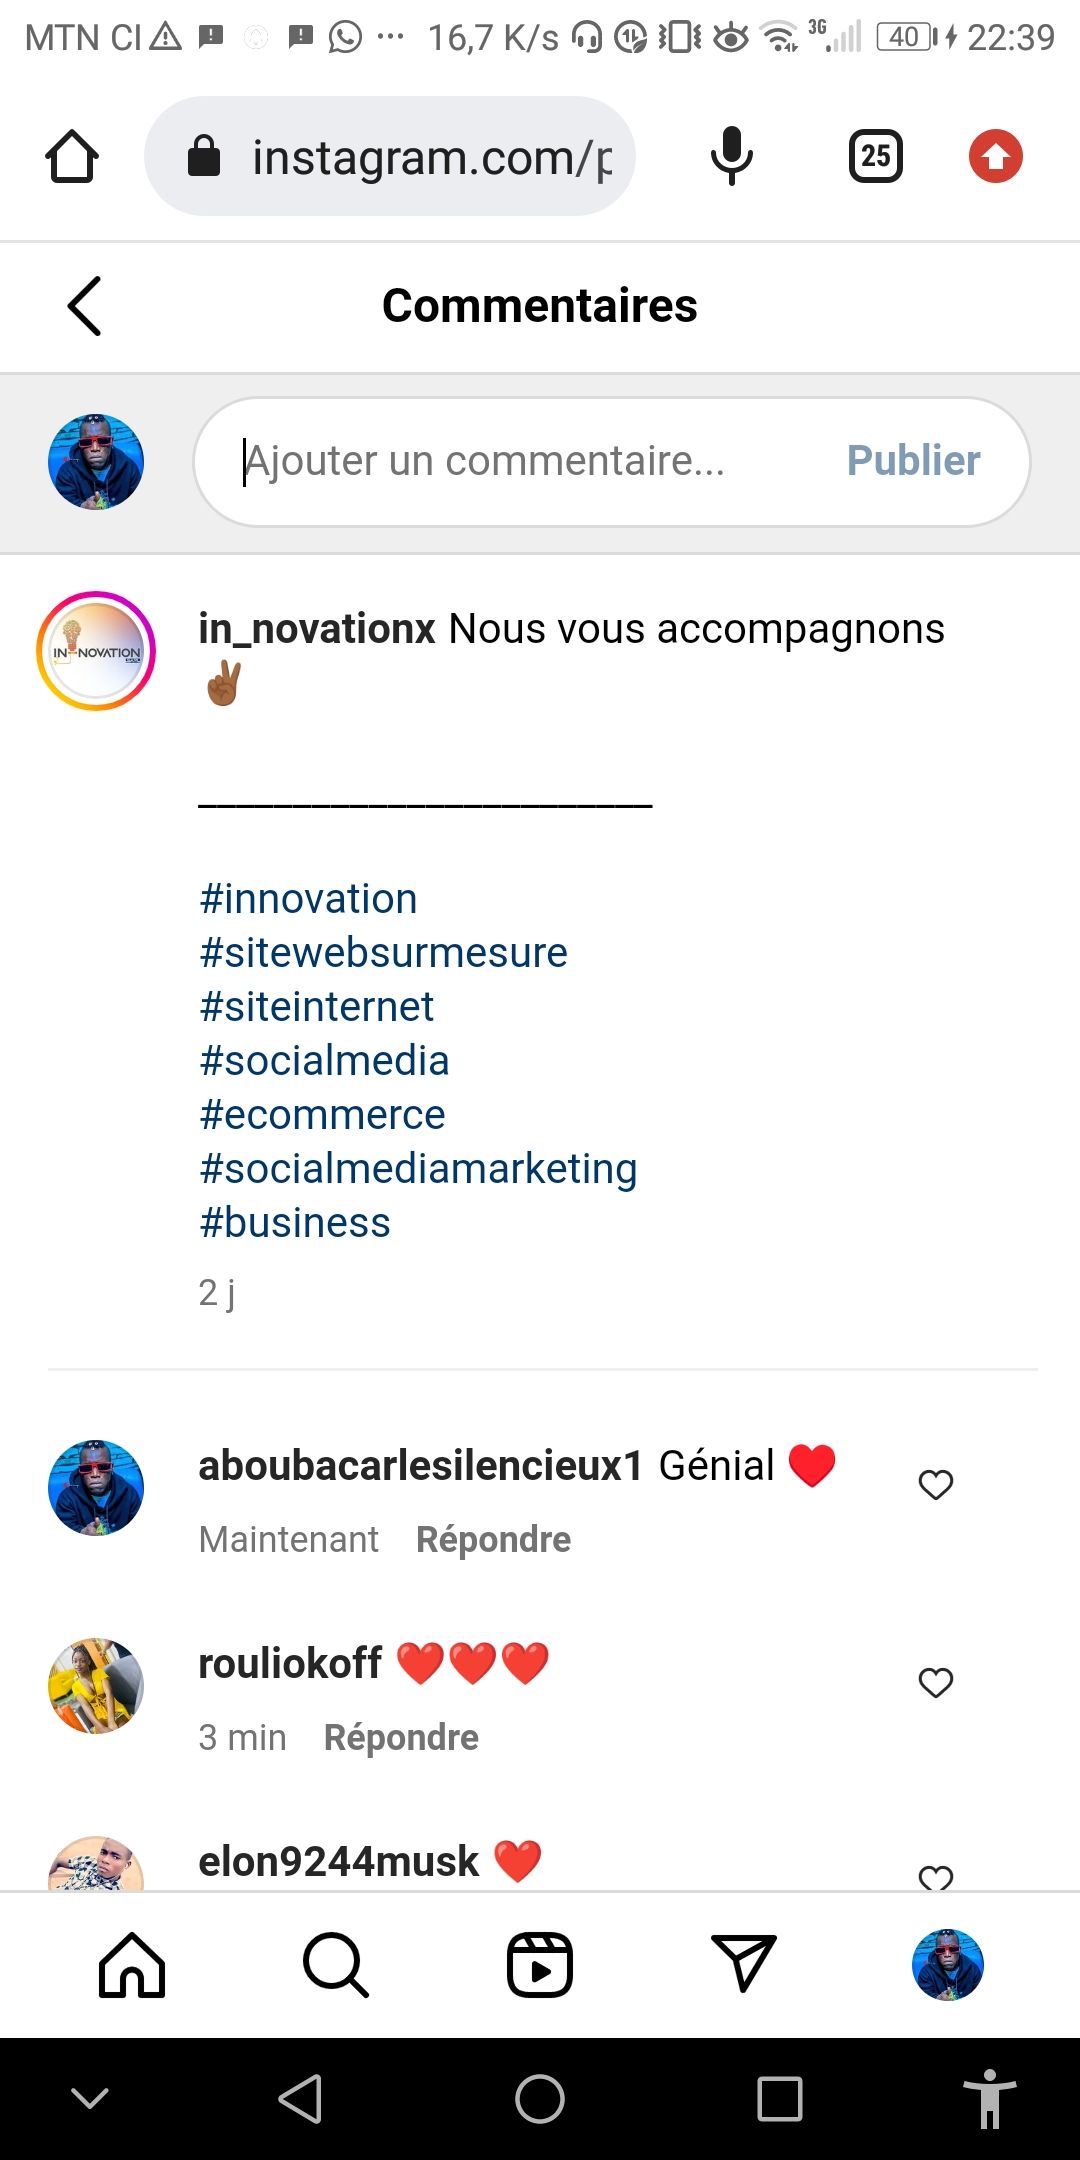Go back using the Commentaires back arrow
This screenshot has width=1080, height=2160.
[85, 306]
